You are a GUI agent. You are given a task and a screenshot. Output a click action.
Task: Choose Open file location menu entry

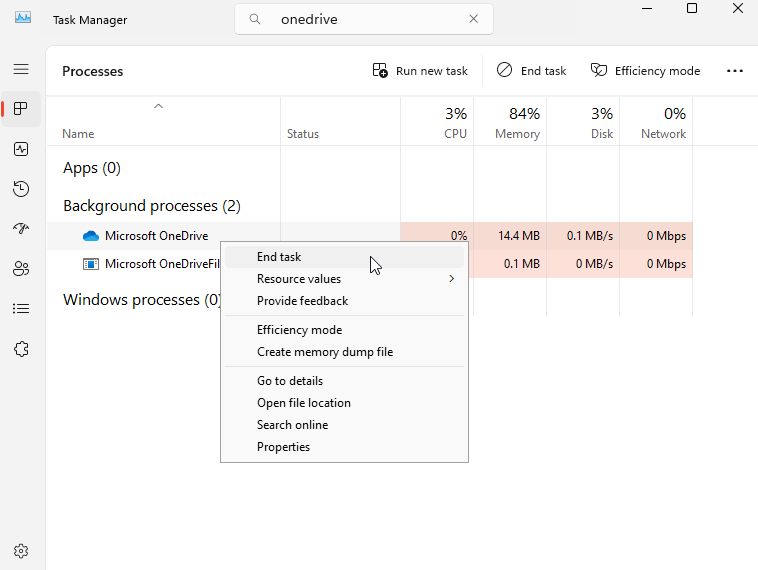[303, 403]
